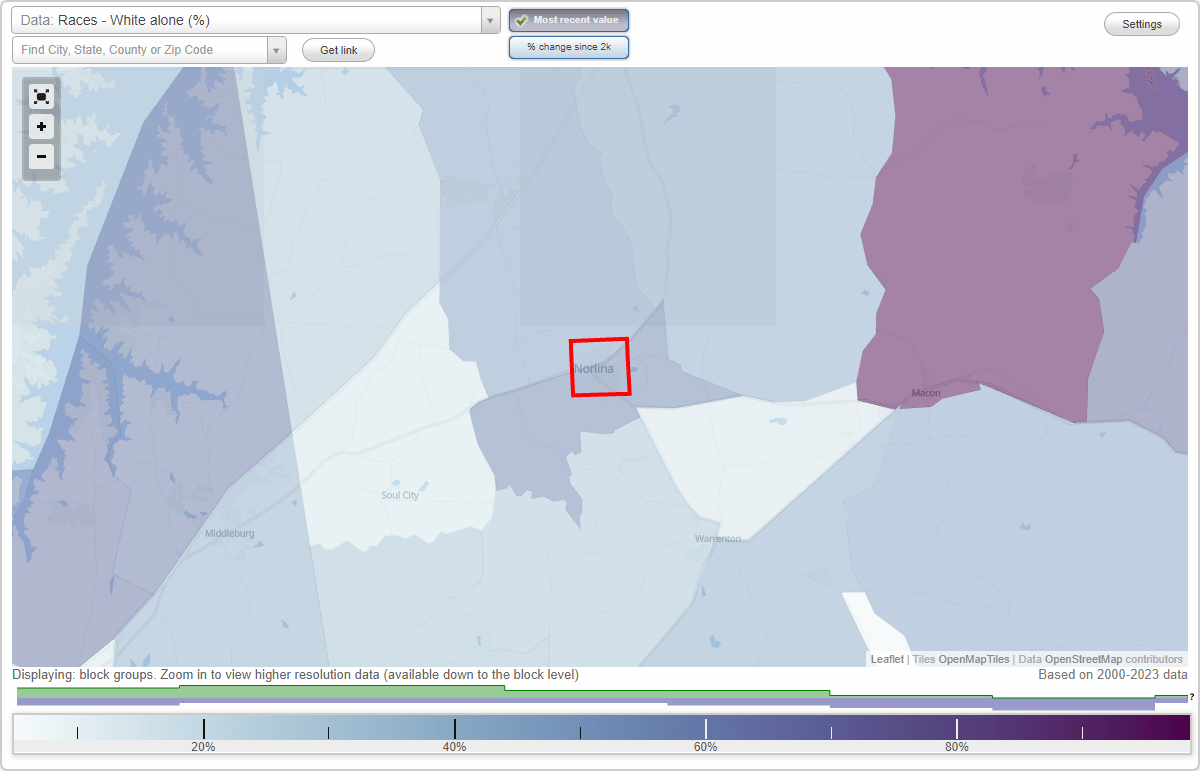Enable the Most recent value display mode

click(x=569, y=20)
